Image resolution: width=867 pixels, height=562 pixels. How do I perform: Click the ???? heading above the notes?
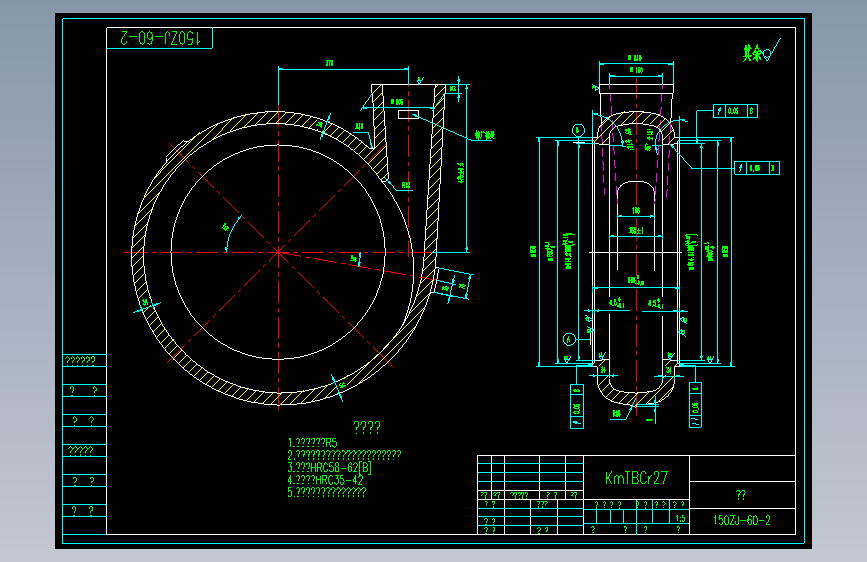click(367, 426)
